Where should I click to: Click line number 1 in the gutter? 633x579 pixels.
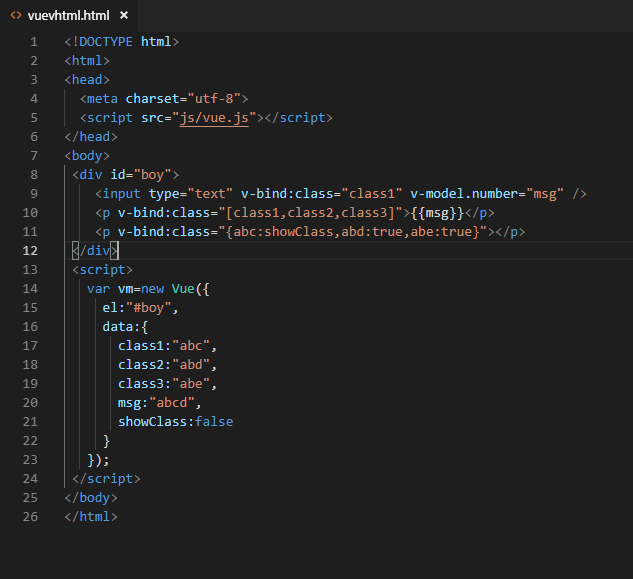34,42
